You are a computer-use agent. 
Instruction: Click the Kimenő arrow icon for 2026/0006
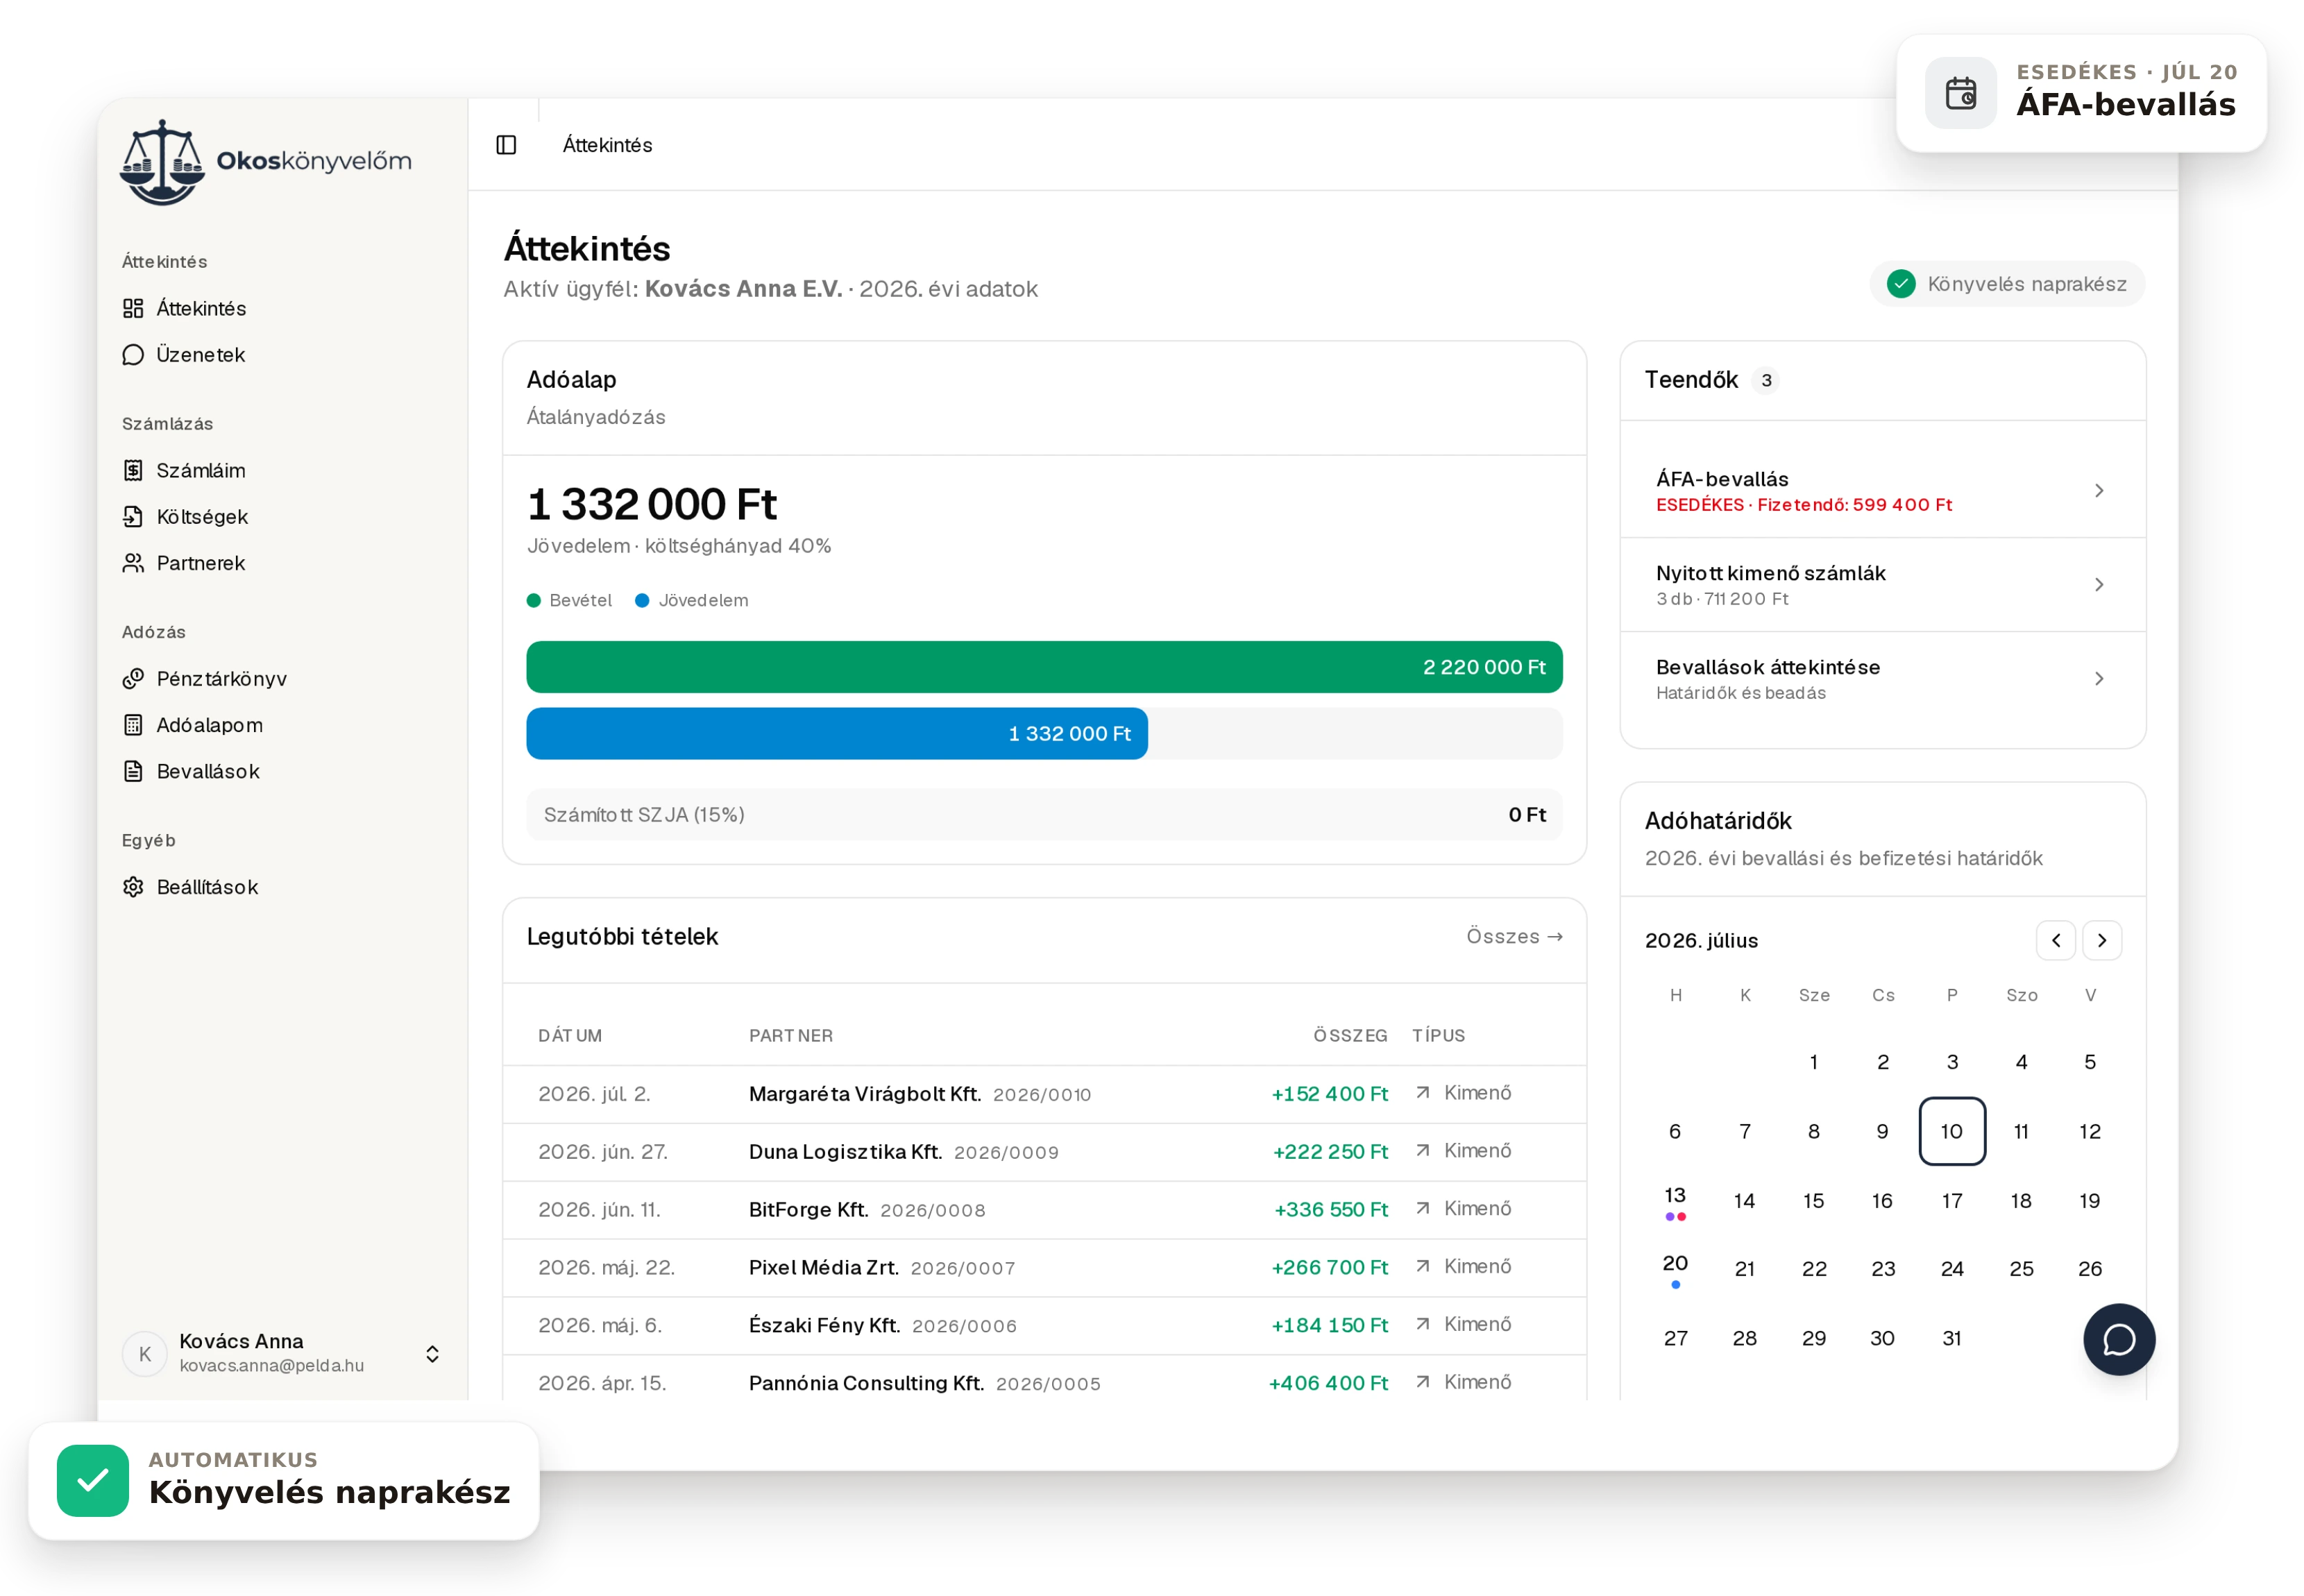[1423, 1325]
